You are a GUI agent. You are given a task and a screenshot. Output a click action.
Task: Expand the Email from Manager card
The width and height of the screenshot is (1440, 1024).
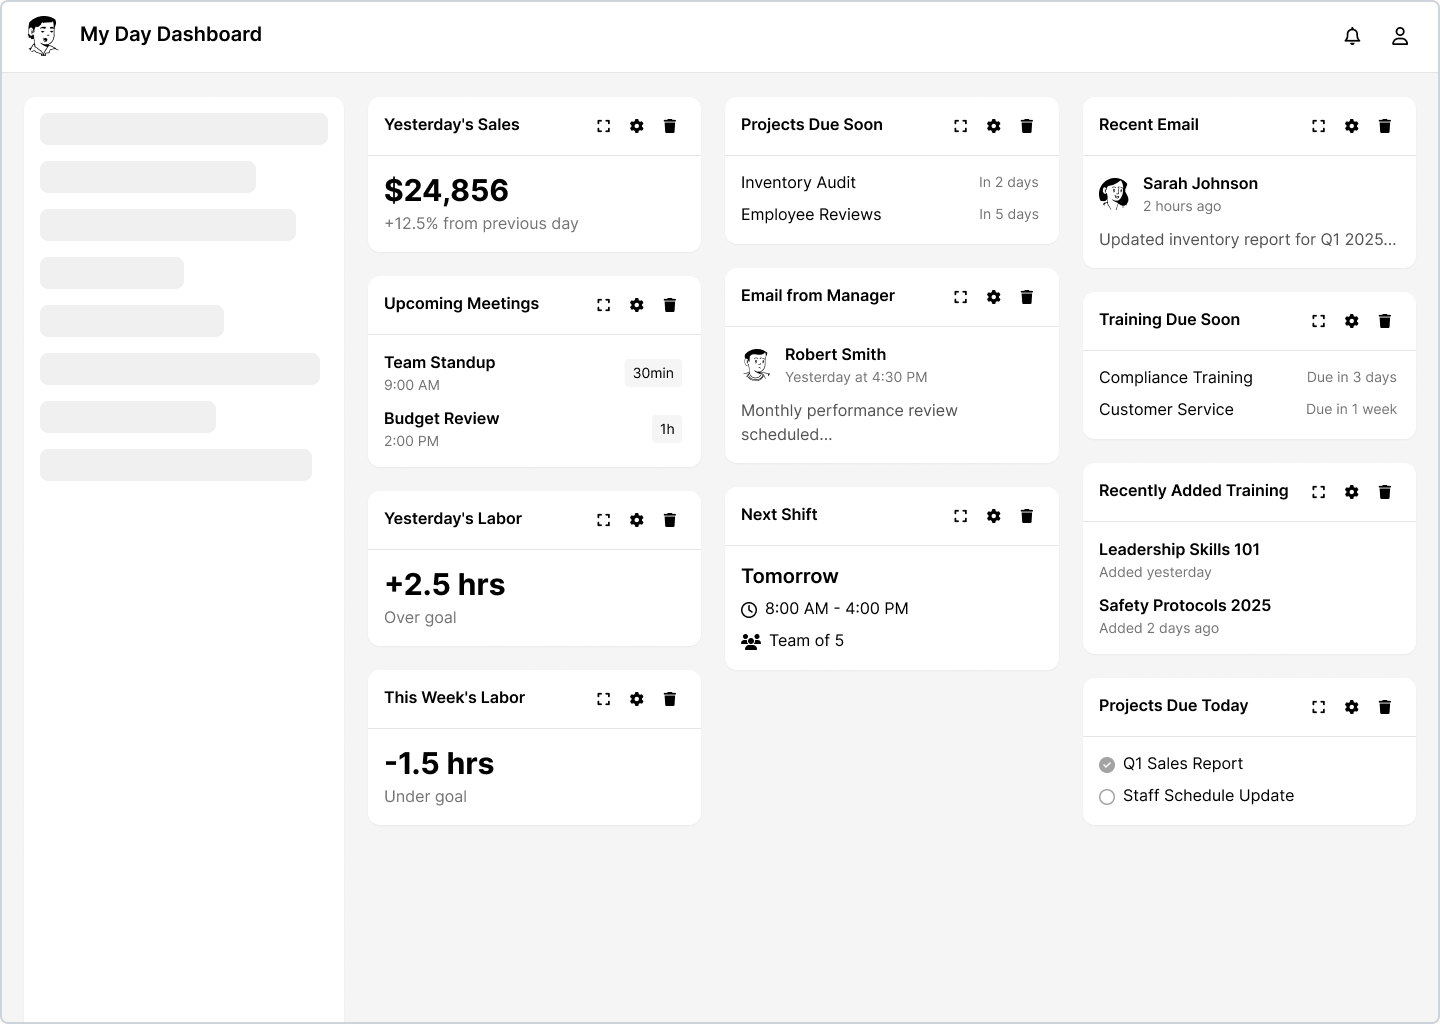point(961,297)
